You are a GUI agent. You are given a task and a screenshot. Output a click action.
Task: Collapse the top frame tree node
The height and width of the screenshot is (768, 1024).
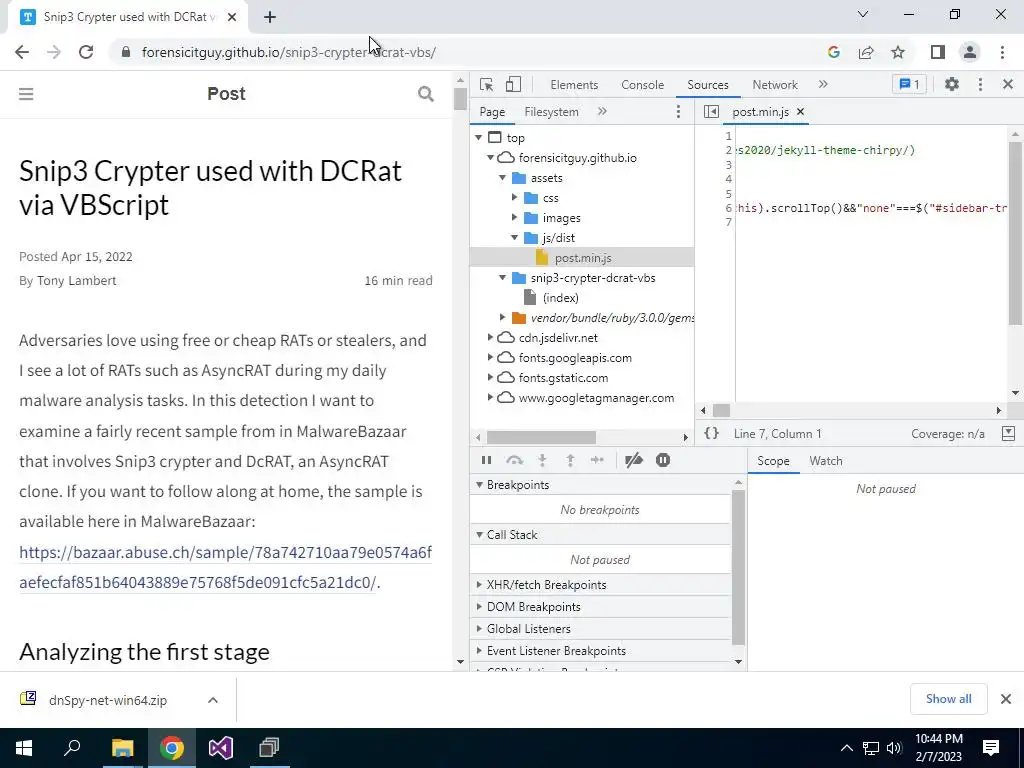(479, 137)
